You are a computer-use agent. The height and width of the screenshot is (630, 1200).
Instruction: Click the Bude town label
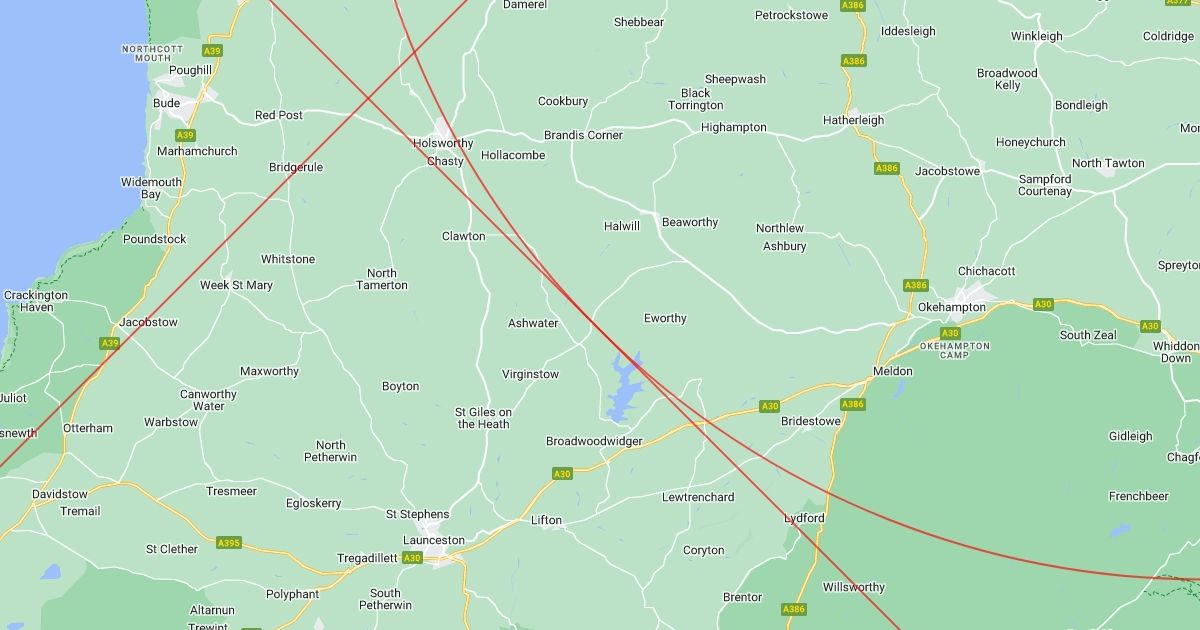(x=166, y=103)
